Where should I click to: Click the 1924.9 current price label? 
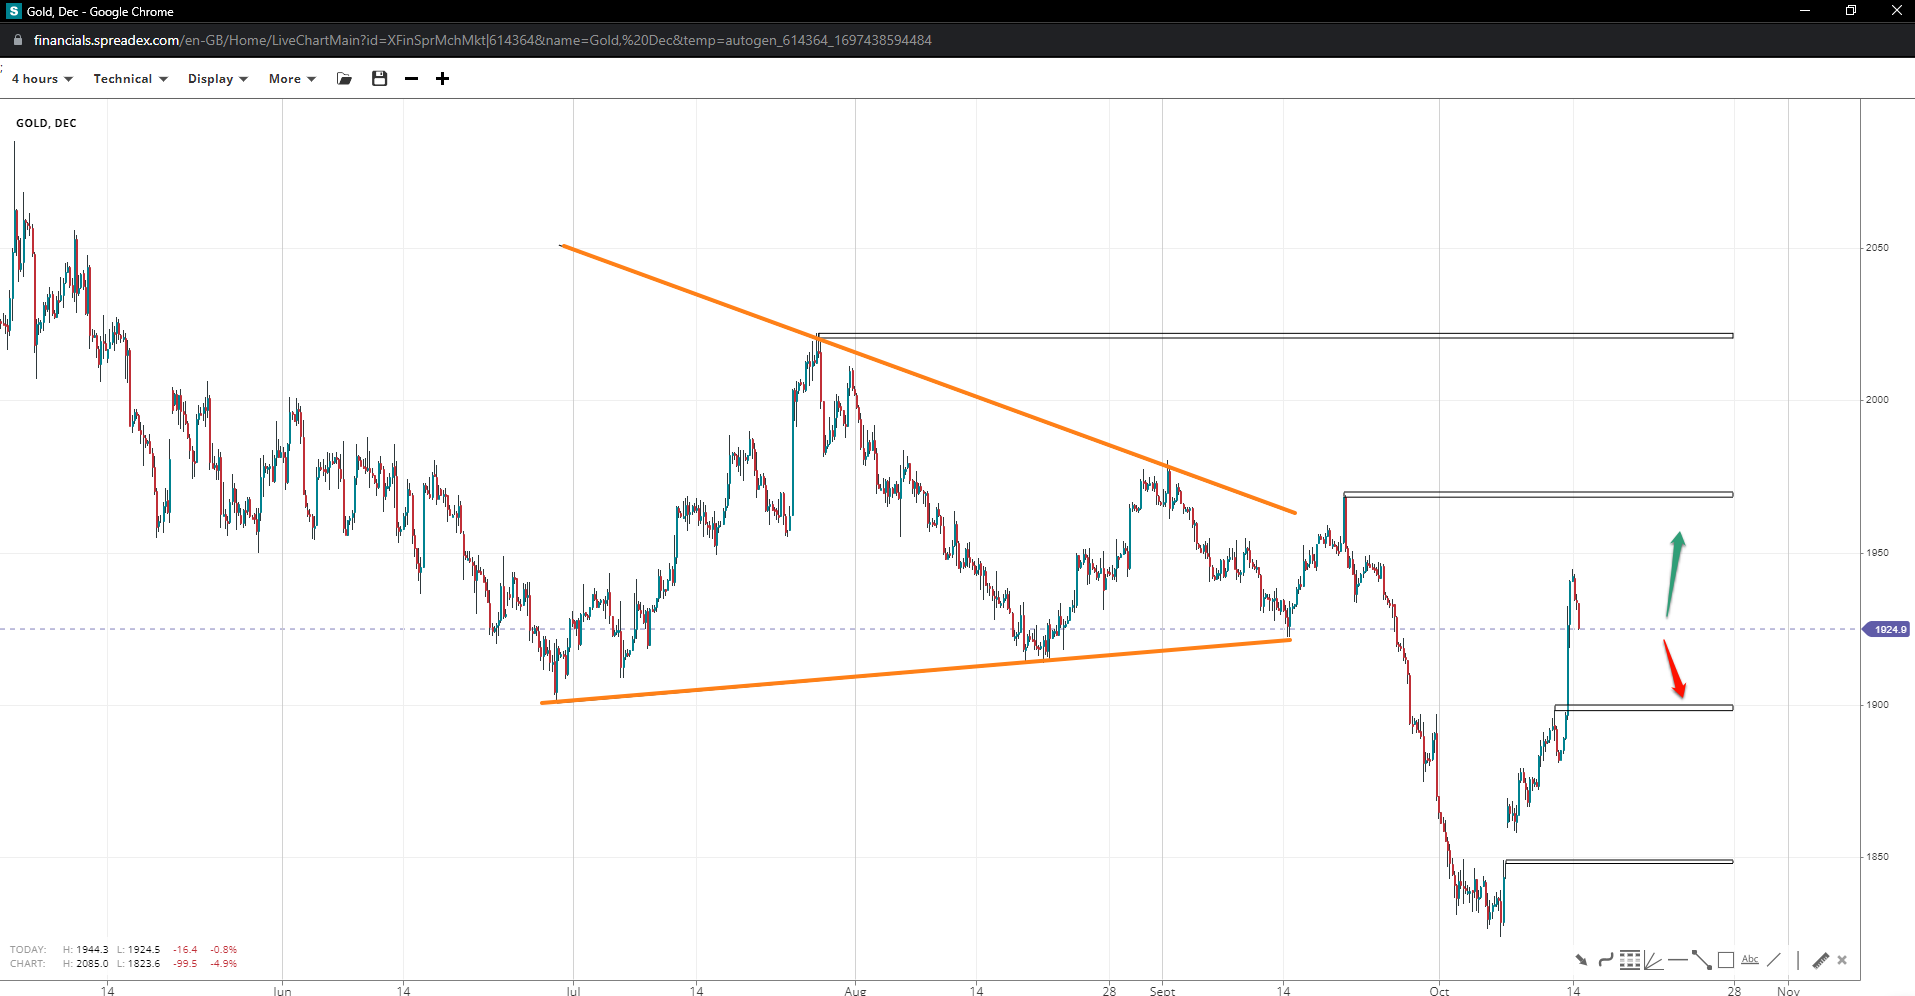(x=1888, y=629)
